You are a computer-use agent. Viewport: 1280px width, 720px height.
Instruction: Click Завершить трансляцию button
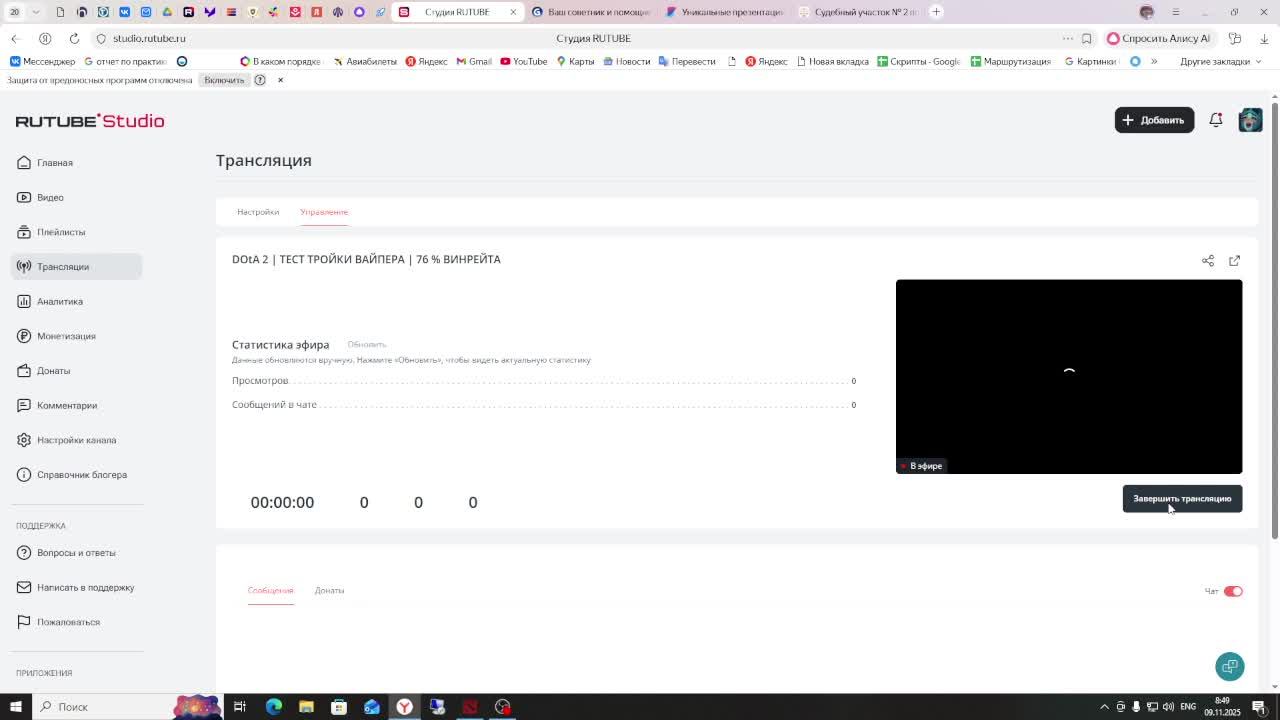tap(1182, 499)
